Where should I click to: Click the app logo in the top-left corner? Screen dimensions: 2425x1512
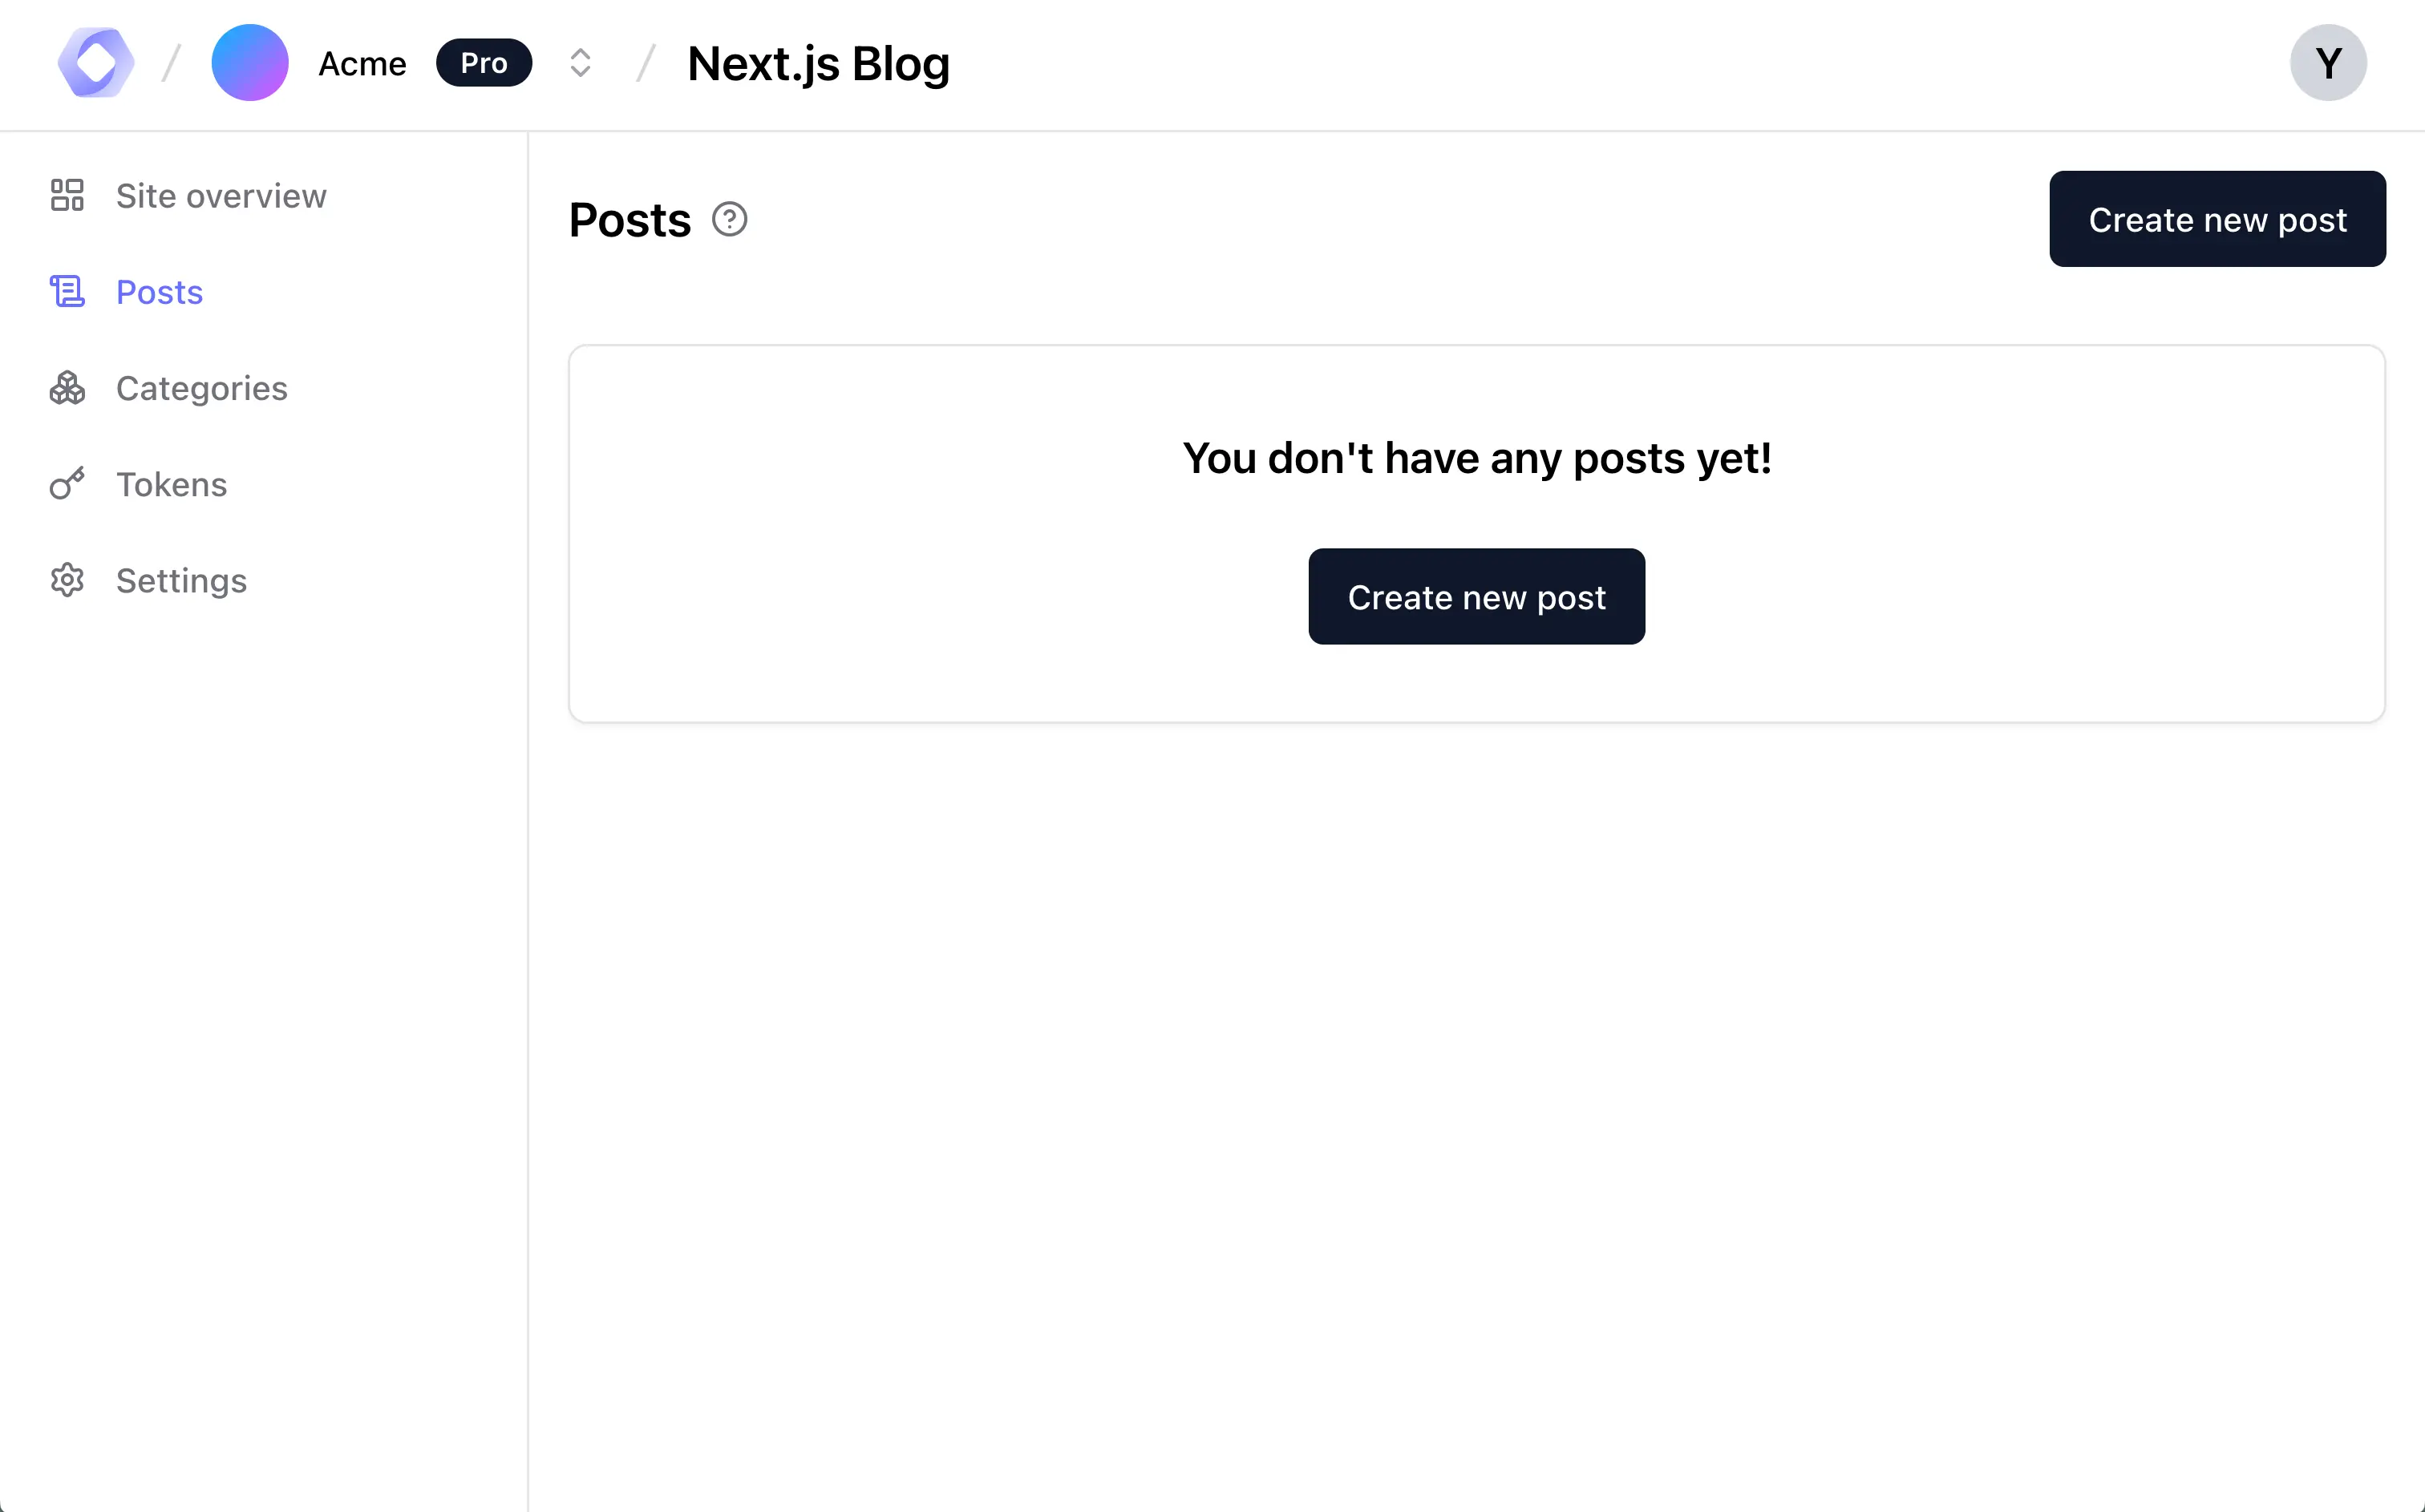pos(95,62)
